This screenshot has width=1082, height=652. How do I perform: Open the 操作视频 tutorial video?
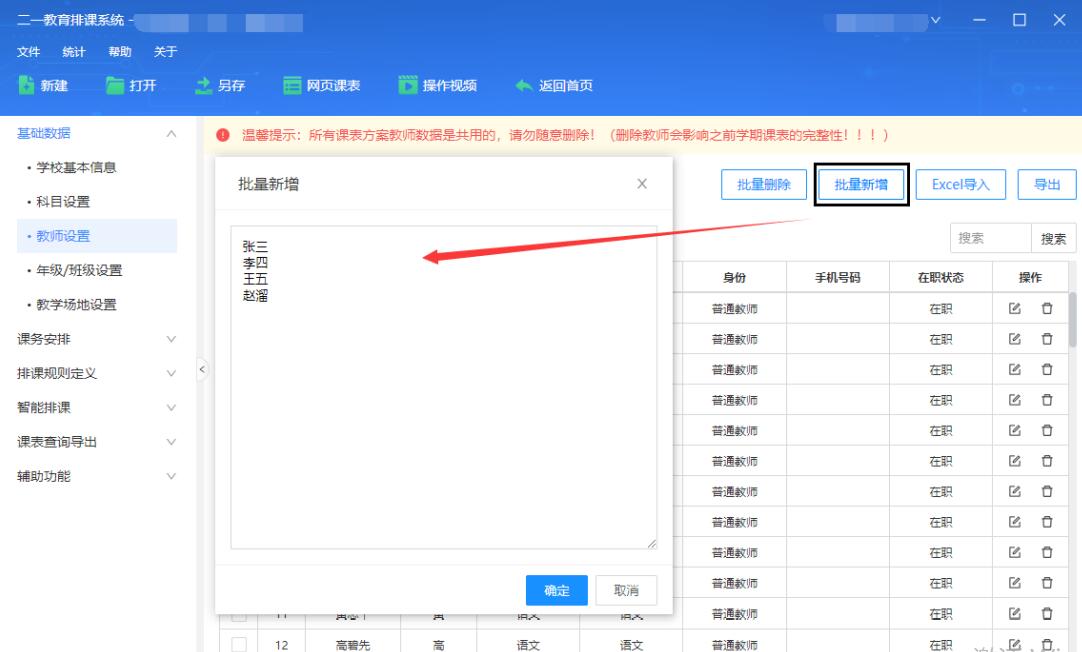tap(437, 86)
